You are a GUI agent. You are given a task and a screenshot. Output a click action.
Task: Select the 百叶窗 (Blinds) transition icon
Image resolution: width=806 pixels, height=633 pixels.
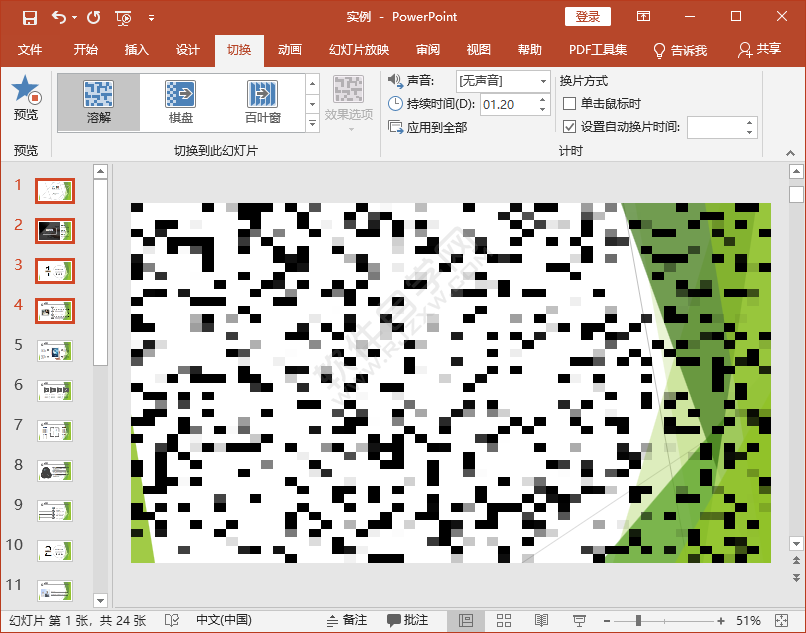(x=262, y=94)
